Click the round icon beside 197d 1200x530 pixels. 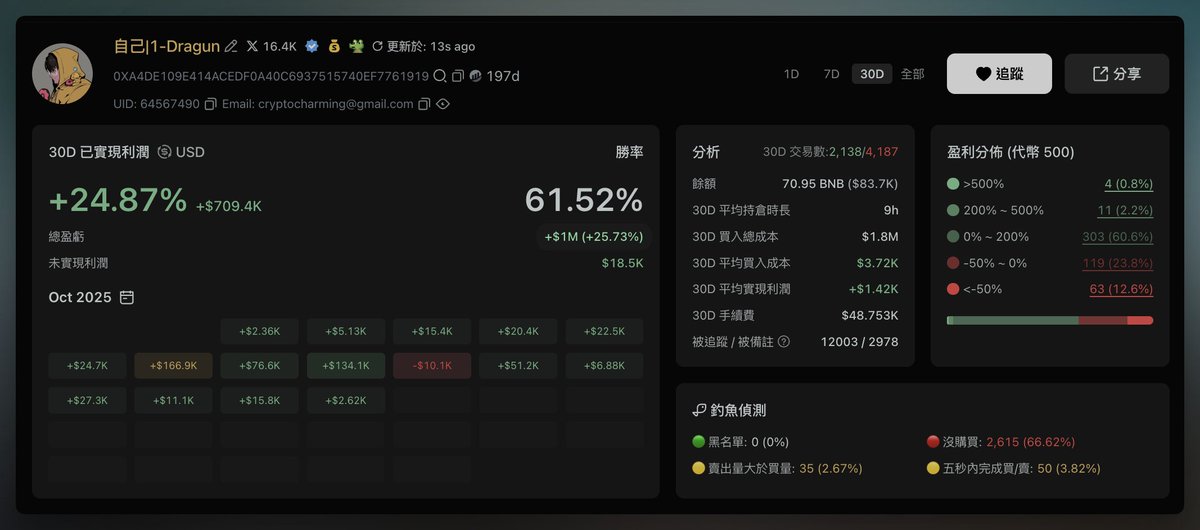click(476, 76)
